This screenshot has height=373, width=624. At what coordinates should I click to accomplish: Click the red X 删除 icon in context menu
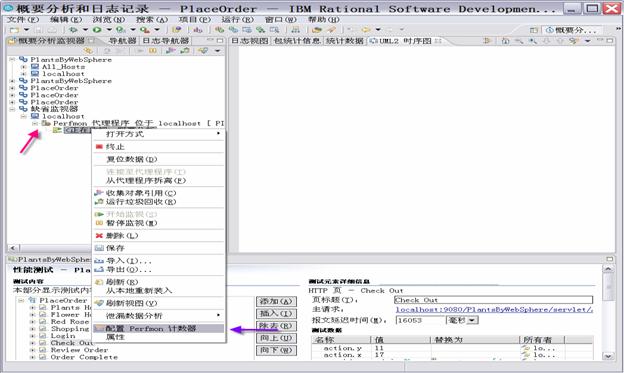coord(99,236)
